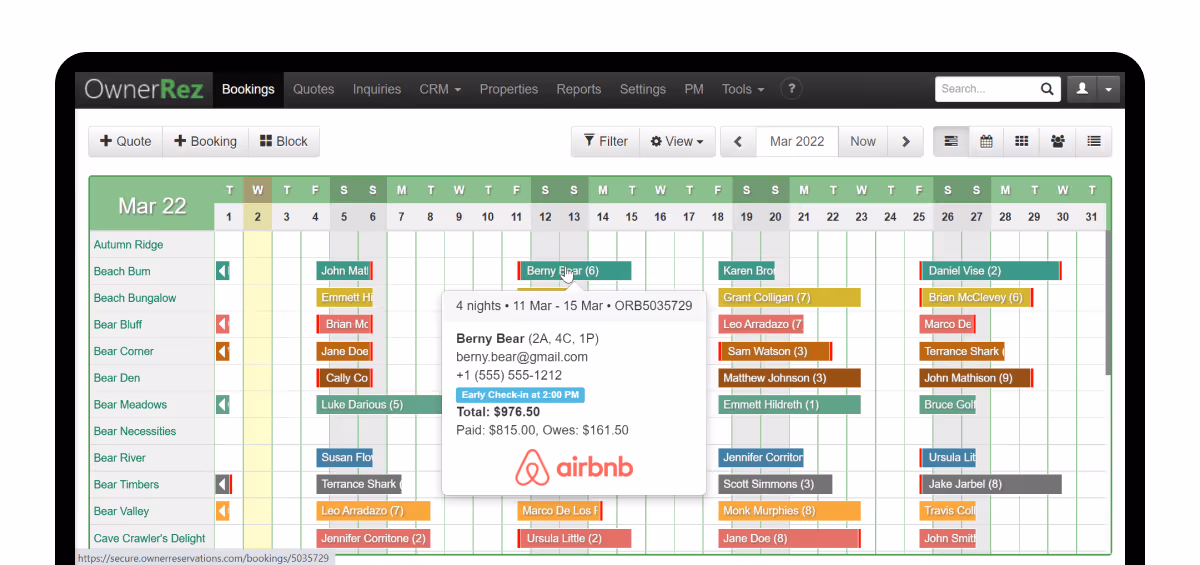
Task: Expand the user account dropdown arrow
Action: tap(1108, 89)
